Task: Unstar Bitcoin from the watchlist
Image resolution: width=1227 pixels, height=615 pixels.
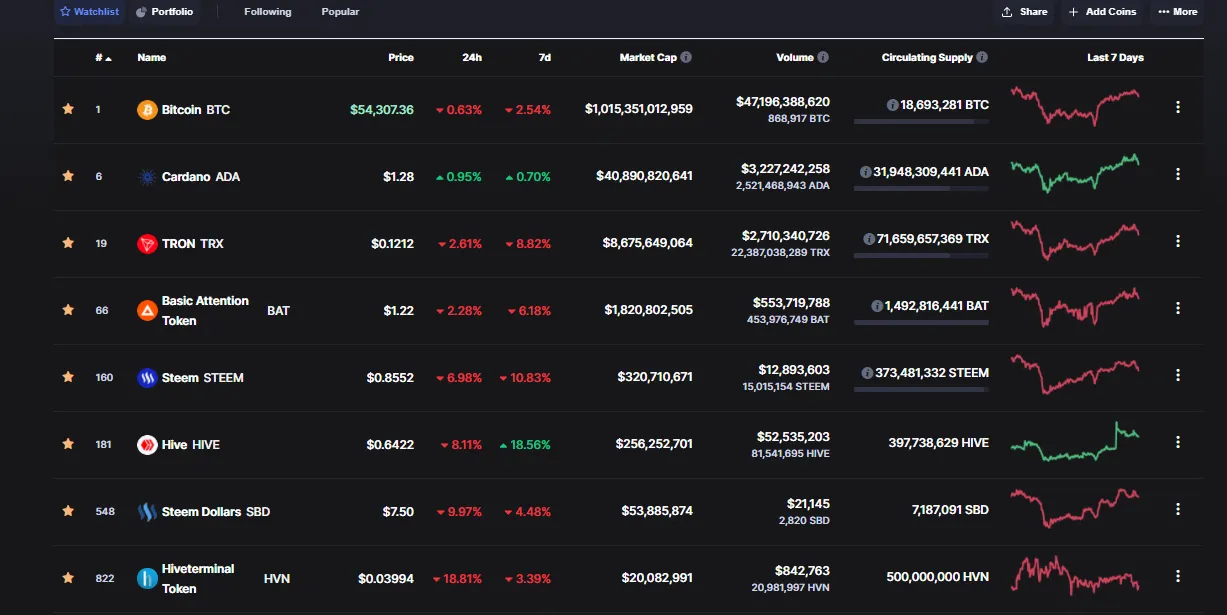Action: coord(68,109)
